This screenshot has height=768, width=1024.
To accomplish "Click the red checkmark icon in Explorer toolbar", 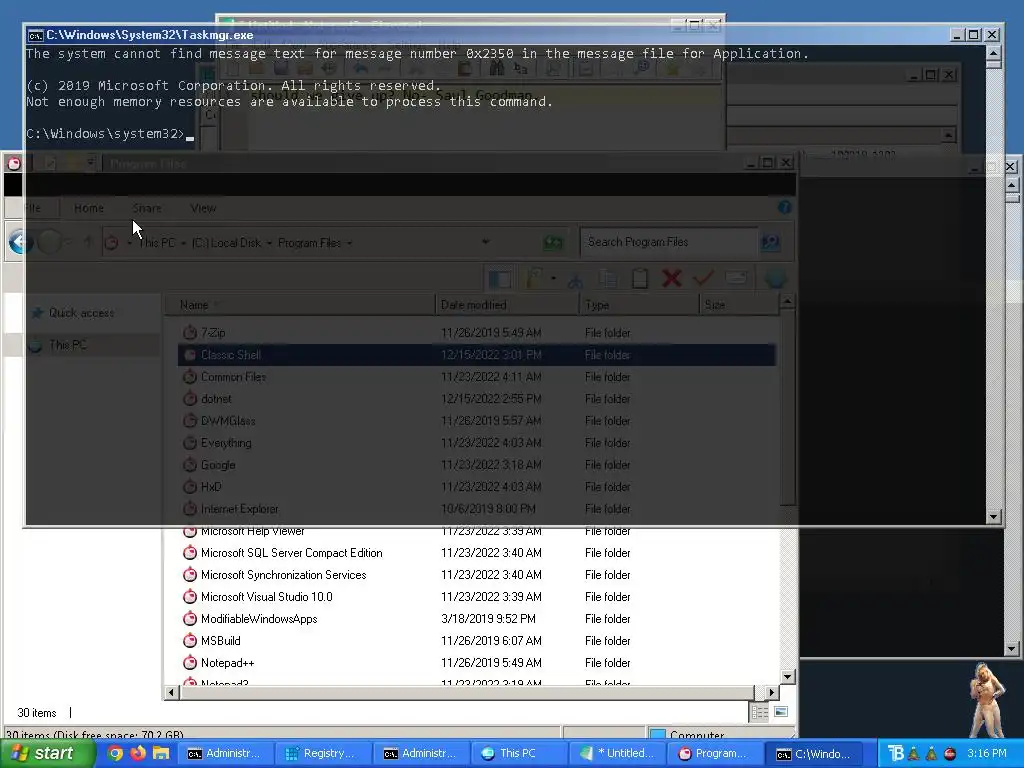I will pyautogui.click(x=703, y=279).
